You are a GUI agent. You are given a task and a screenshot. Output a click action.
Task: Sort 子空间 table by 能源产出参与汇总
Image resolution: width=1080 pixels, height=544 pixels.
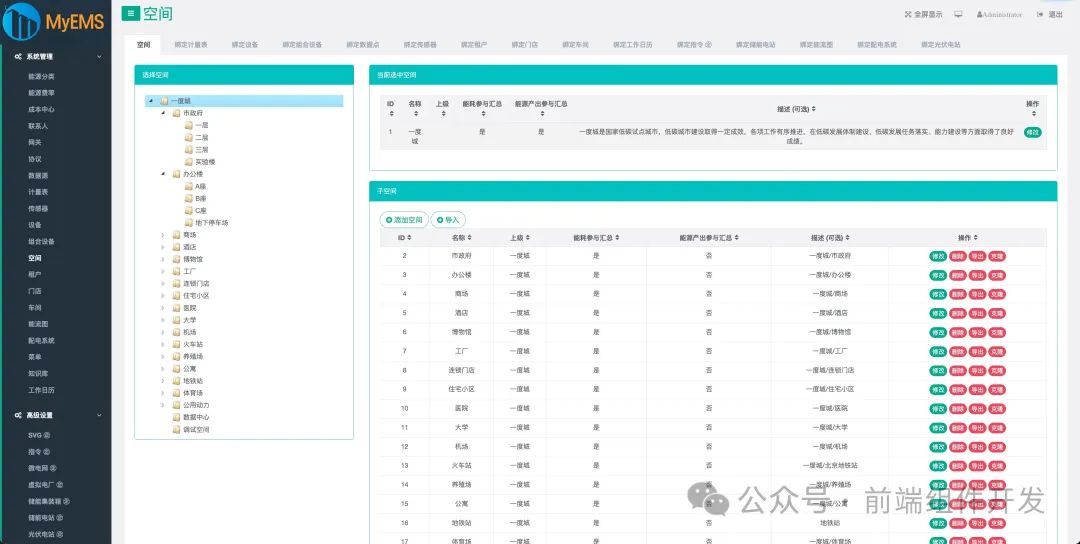(x=736, y=238)
